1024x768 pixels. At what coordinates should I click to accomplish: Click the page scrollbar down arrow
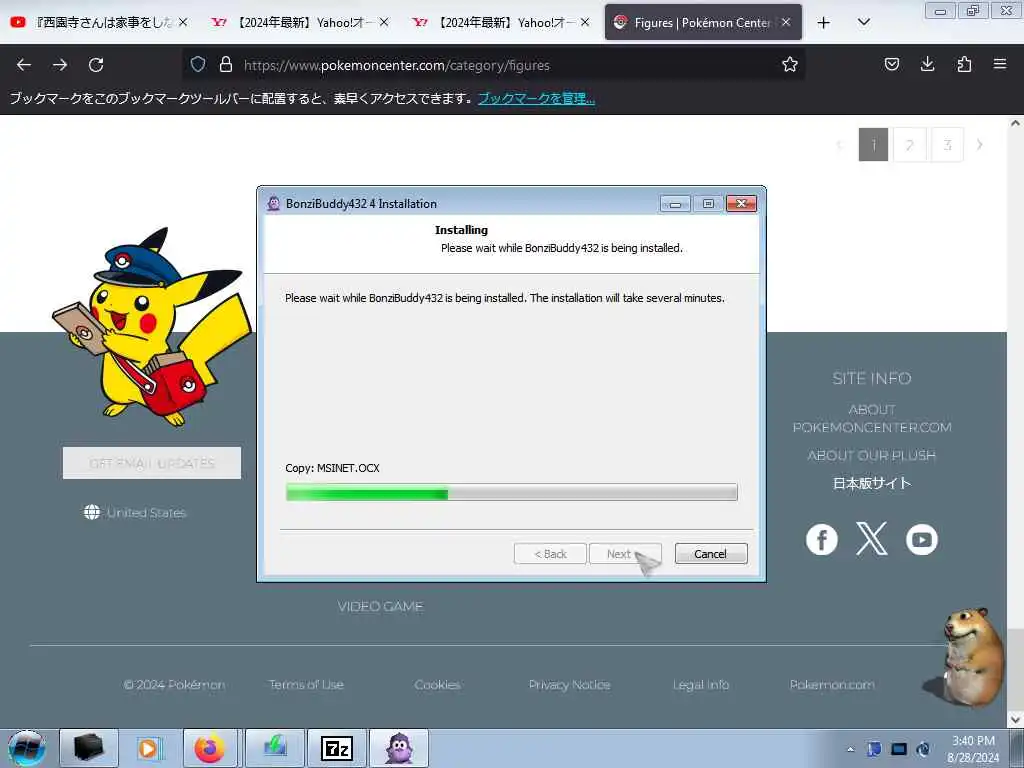pyautogui.click(x=1015, y=719)
